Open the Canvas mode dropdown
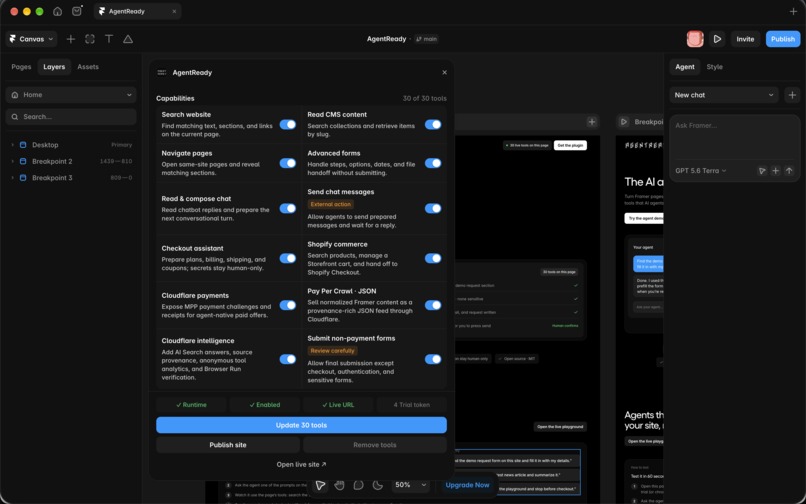806x504 pixels. [31, 39]
